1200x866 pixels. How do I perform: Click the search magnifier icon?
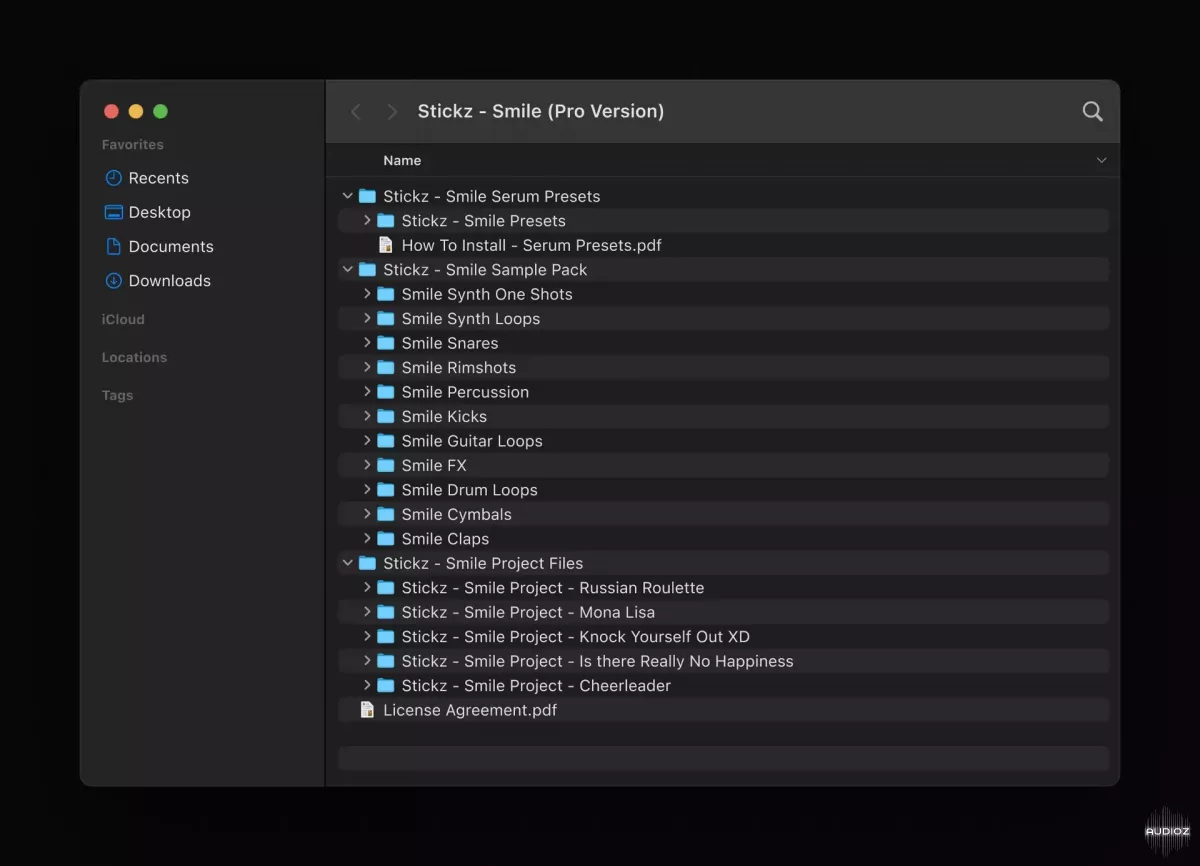coord(1093,111)
